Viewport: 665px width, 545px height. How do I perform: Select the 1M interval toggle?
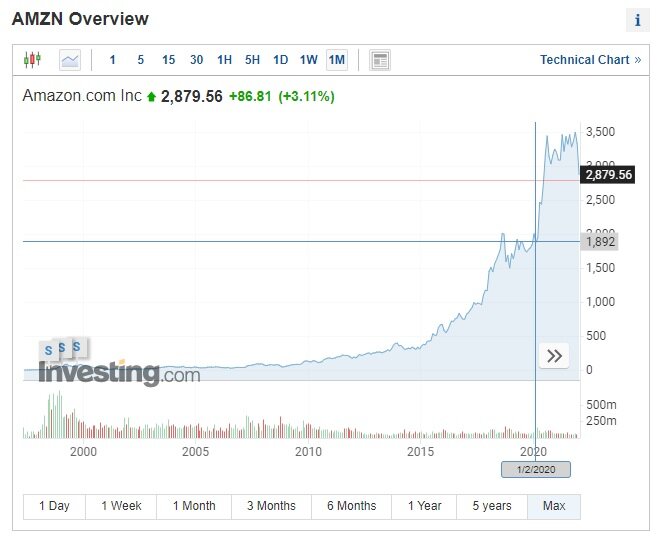tap(337, 60)
